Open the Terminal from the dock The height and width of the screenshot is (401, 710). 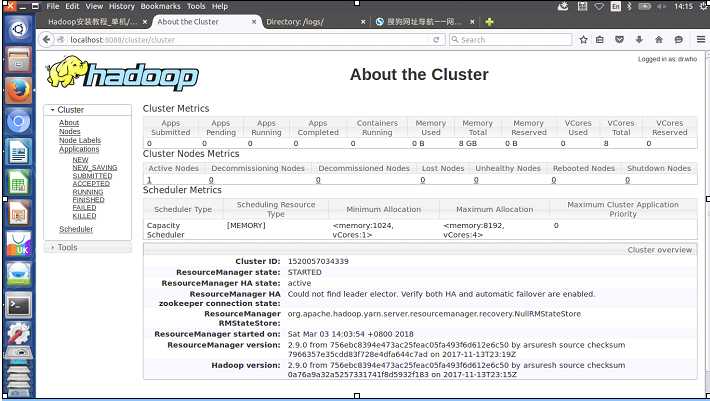19,305
